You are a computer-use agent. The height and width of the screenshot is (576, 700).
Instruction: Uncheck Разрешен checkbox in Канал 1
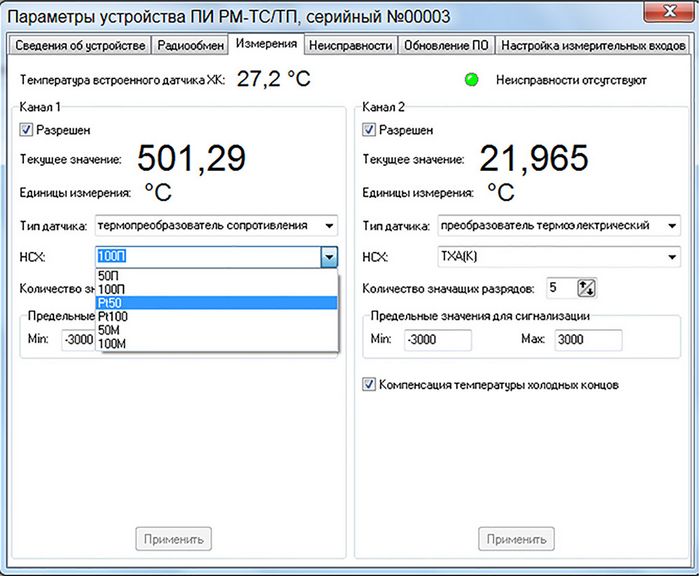pos(27,129)
